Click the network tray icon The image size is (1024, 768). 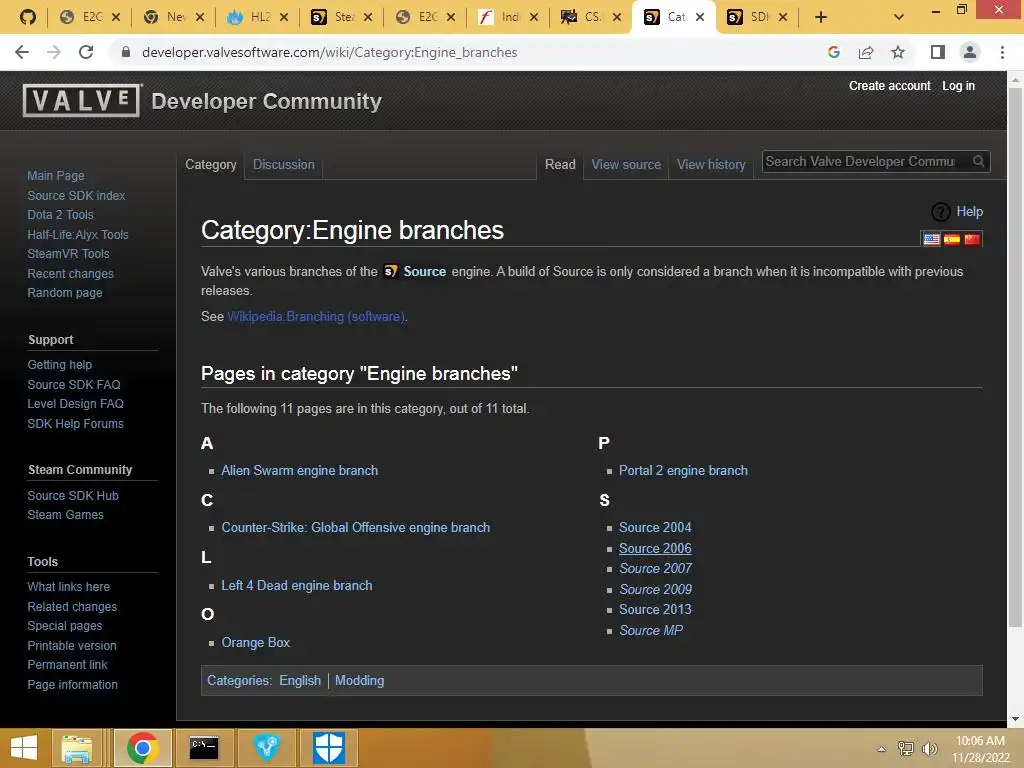click(906, 748)
